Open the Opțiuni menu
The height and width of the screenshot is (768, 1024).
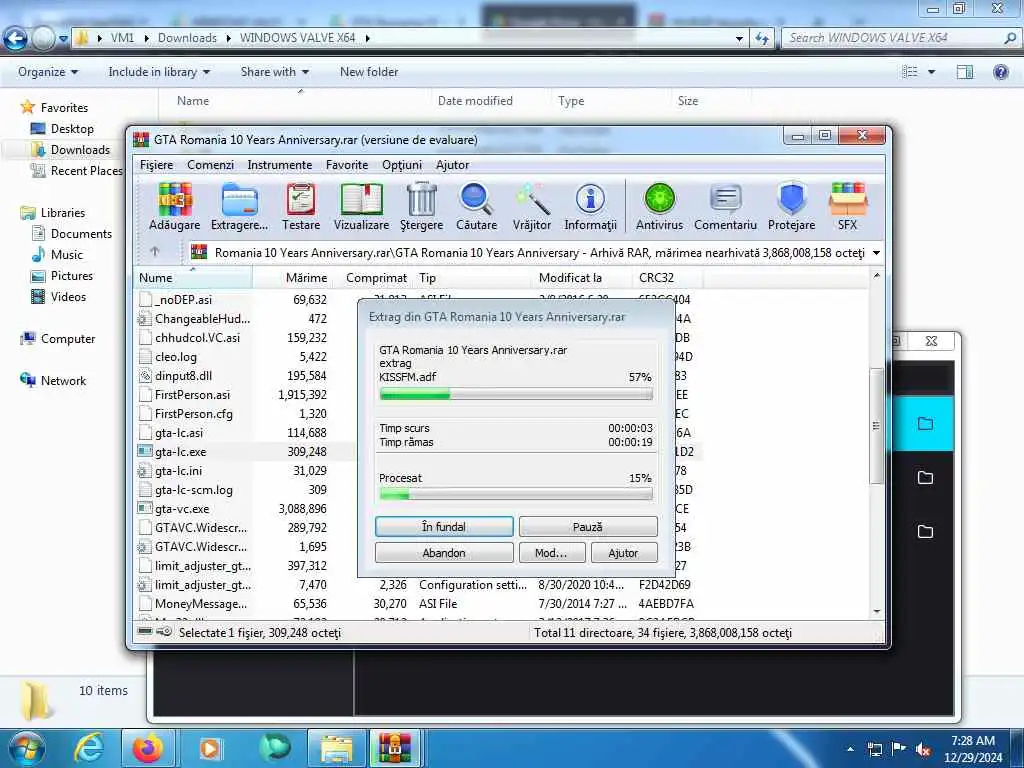pos(402,165)
